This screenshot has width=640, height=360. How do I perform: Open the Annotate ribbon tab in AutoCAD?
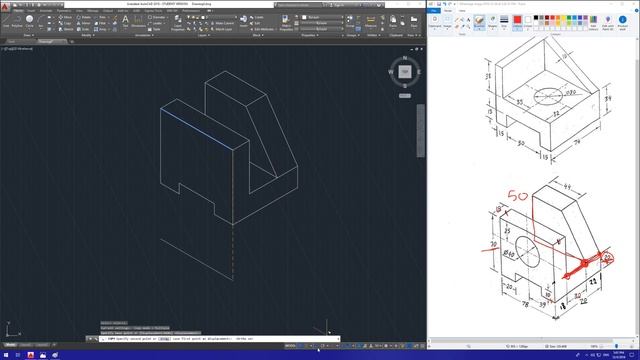[46, 11]
